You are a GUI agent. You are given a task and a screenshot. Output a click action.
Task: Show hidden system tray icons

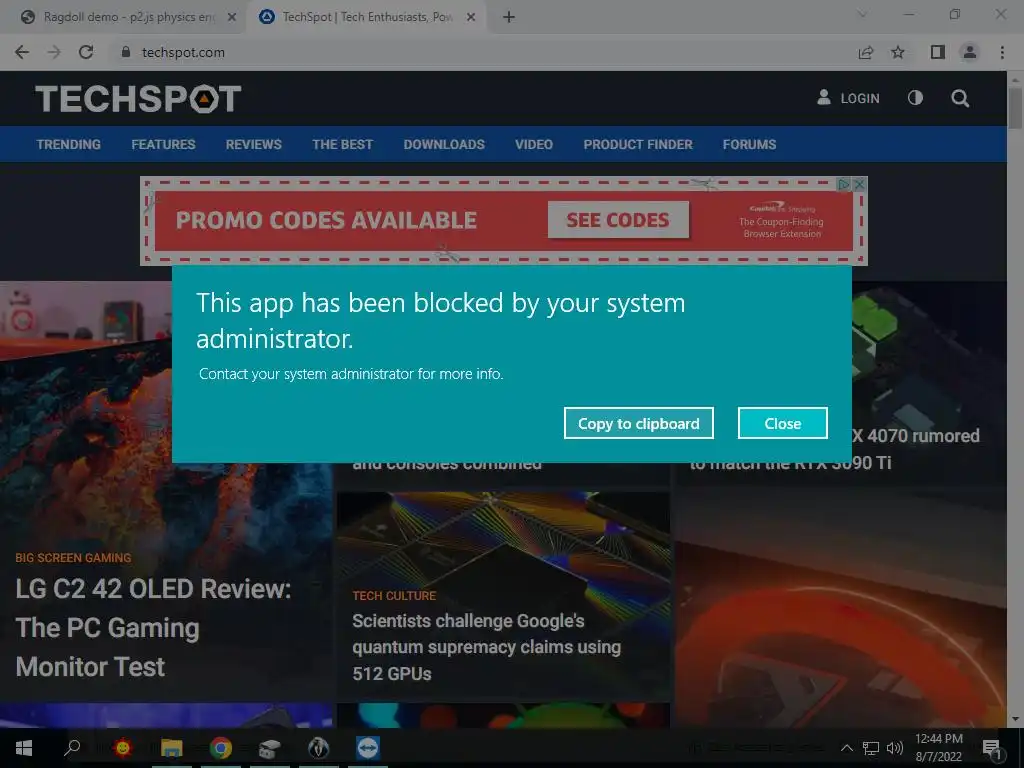pyautogui.click(x=846, y=748)
